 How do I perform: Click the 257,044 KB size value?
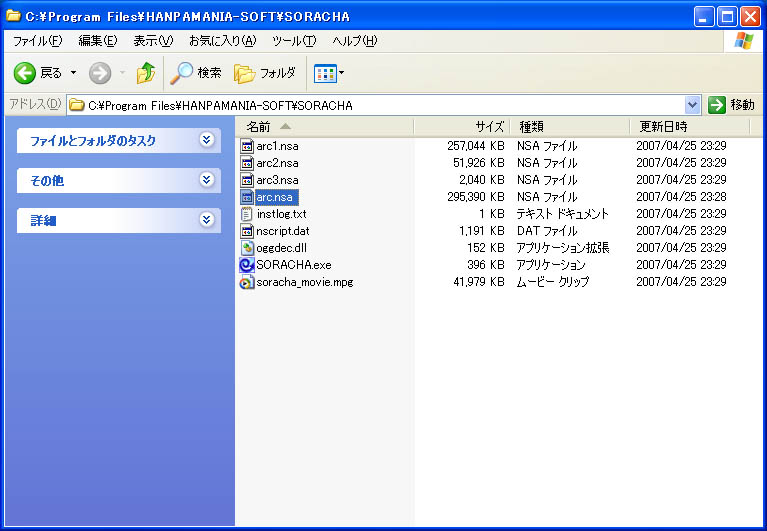(x=475, y=146)
